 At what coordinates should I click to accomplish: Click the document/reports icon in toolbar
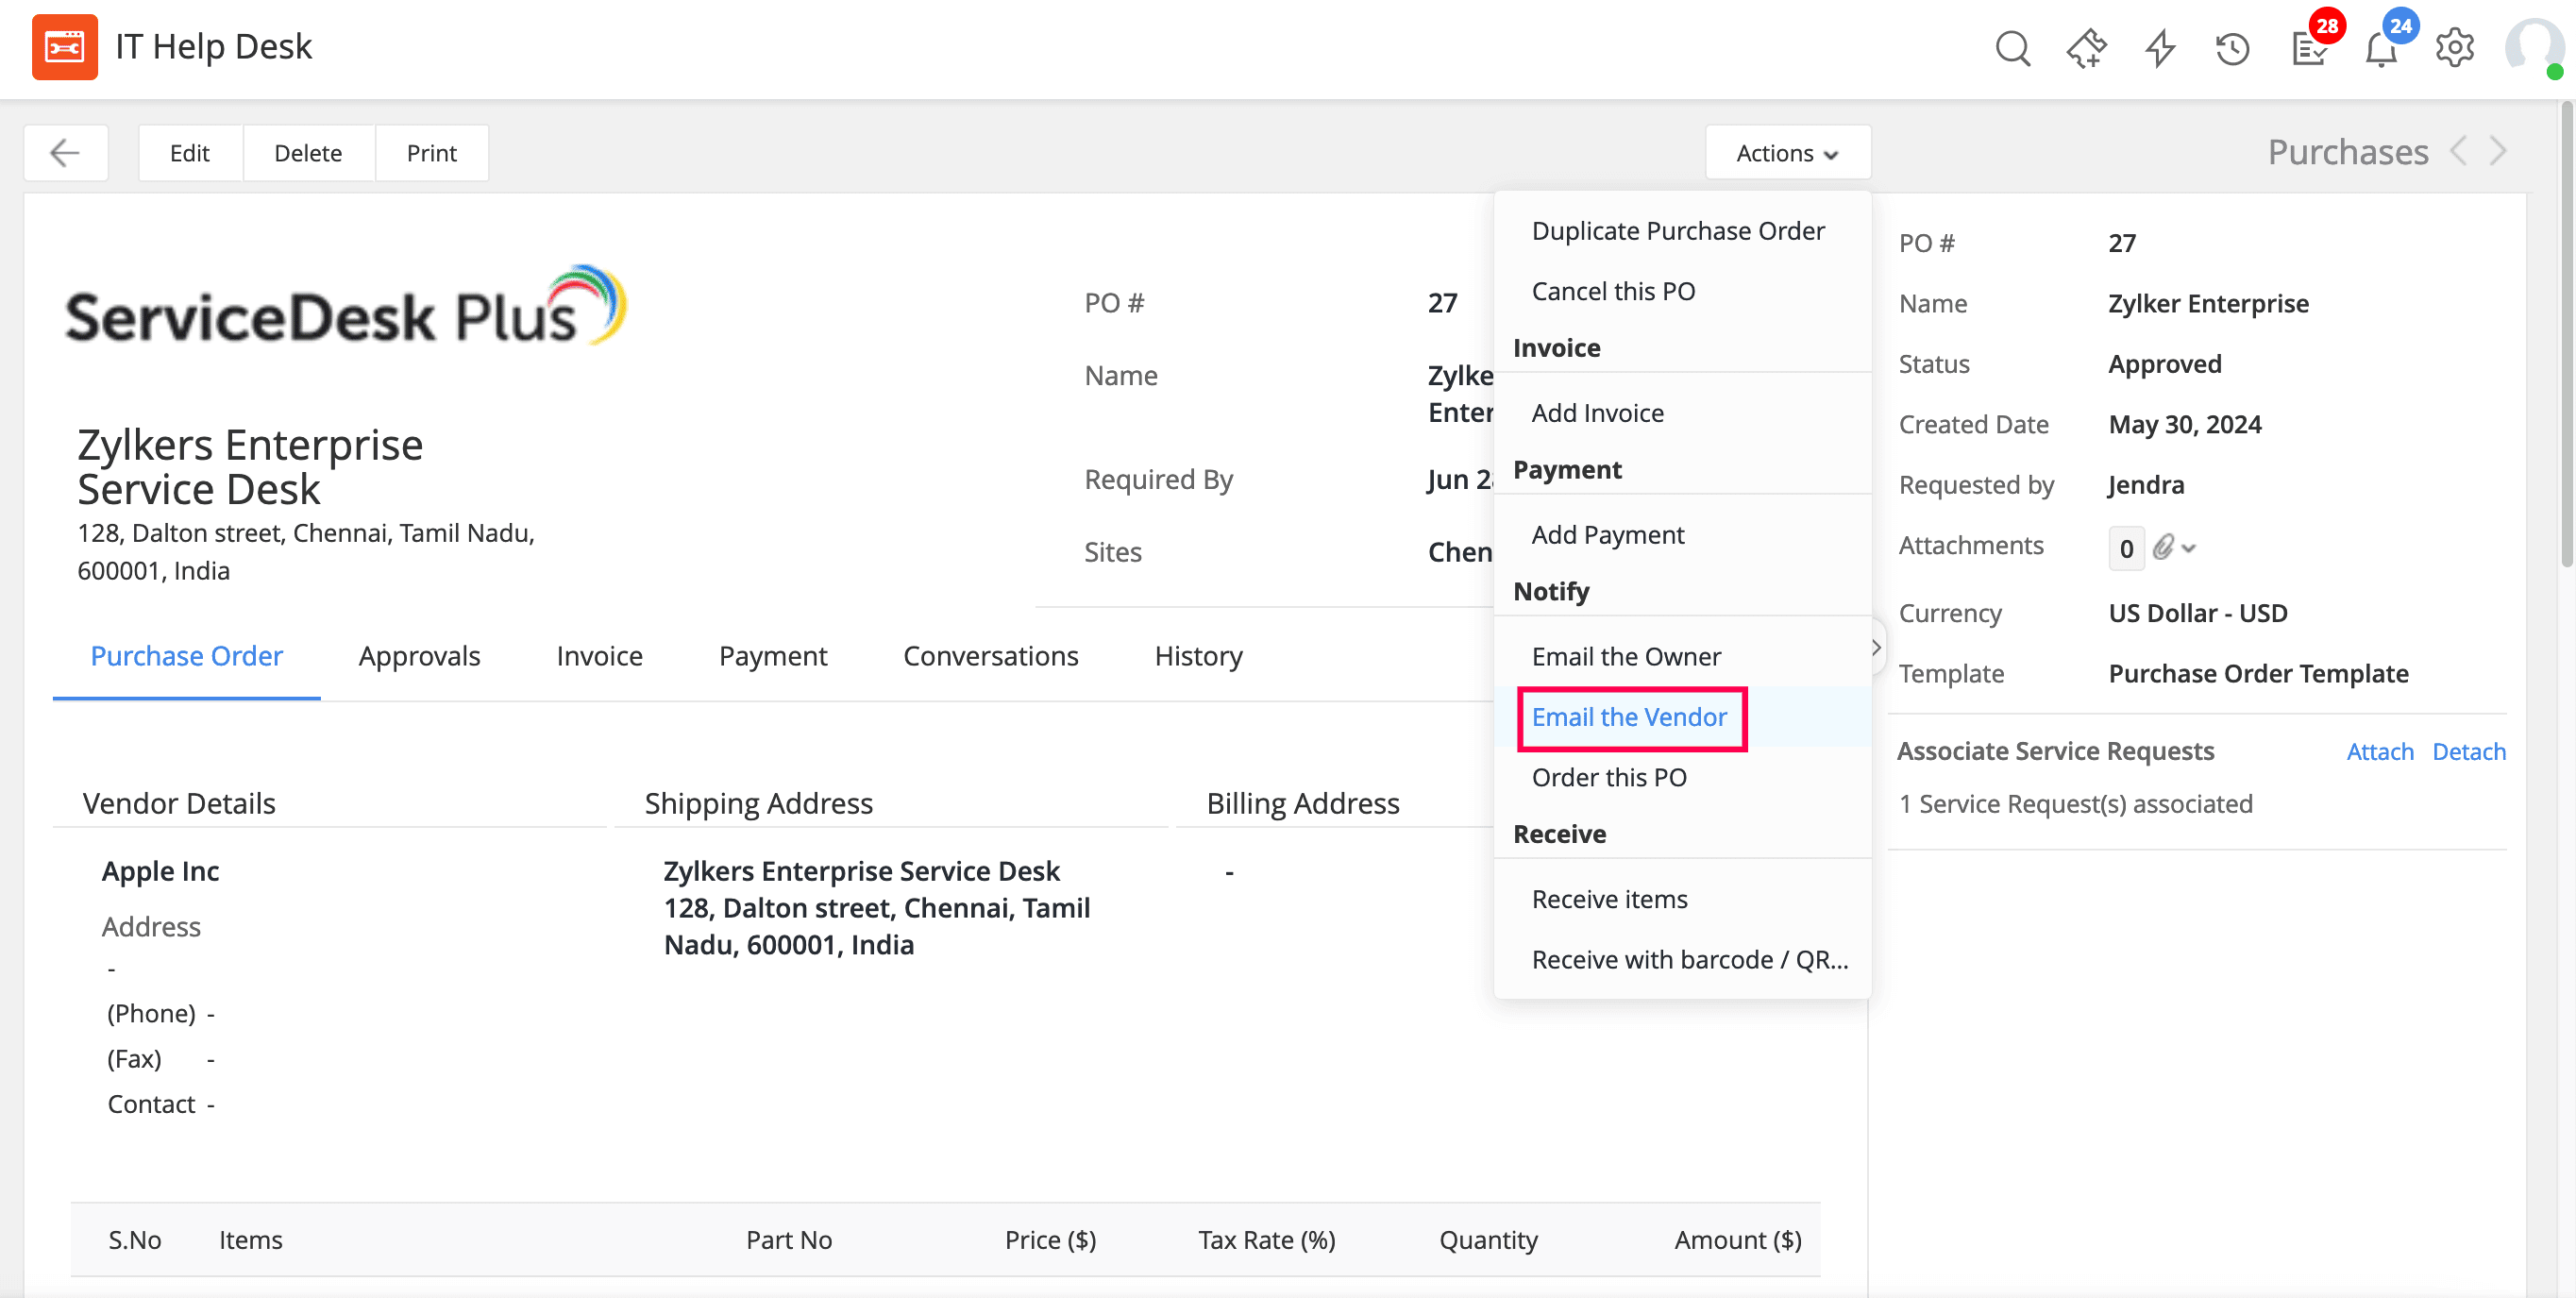tap(2305, 48)
